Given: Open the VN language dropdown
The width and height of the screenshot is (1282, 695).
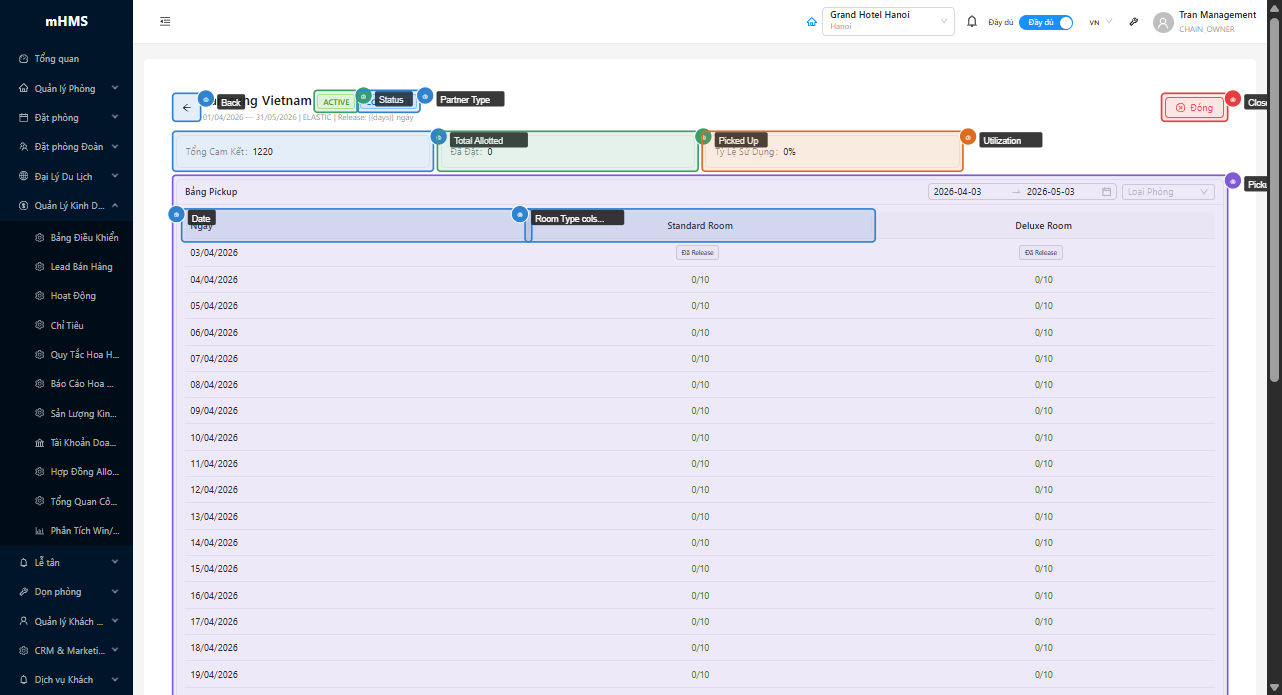Looking at the screenshot, I should point(1100,22).
